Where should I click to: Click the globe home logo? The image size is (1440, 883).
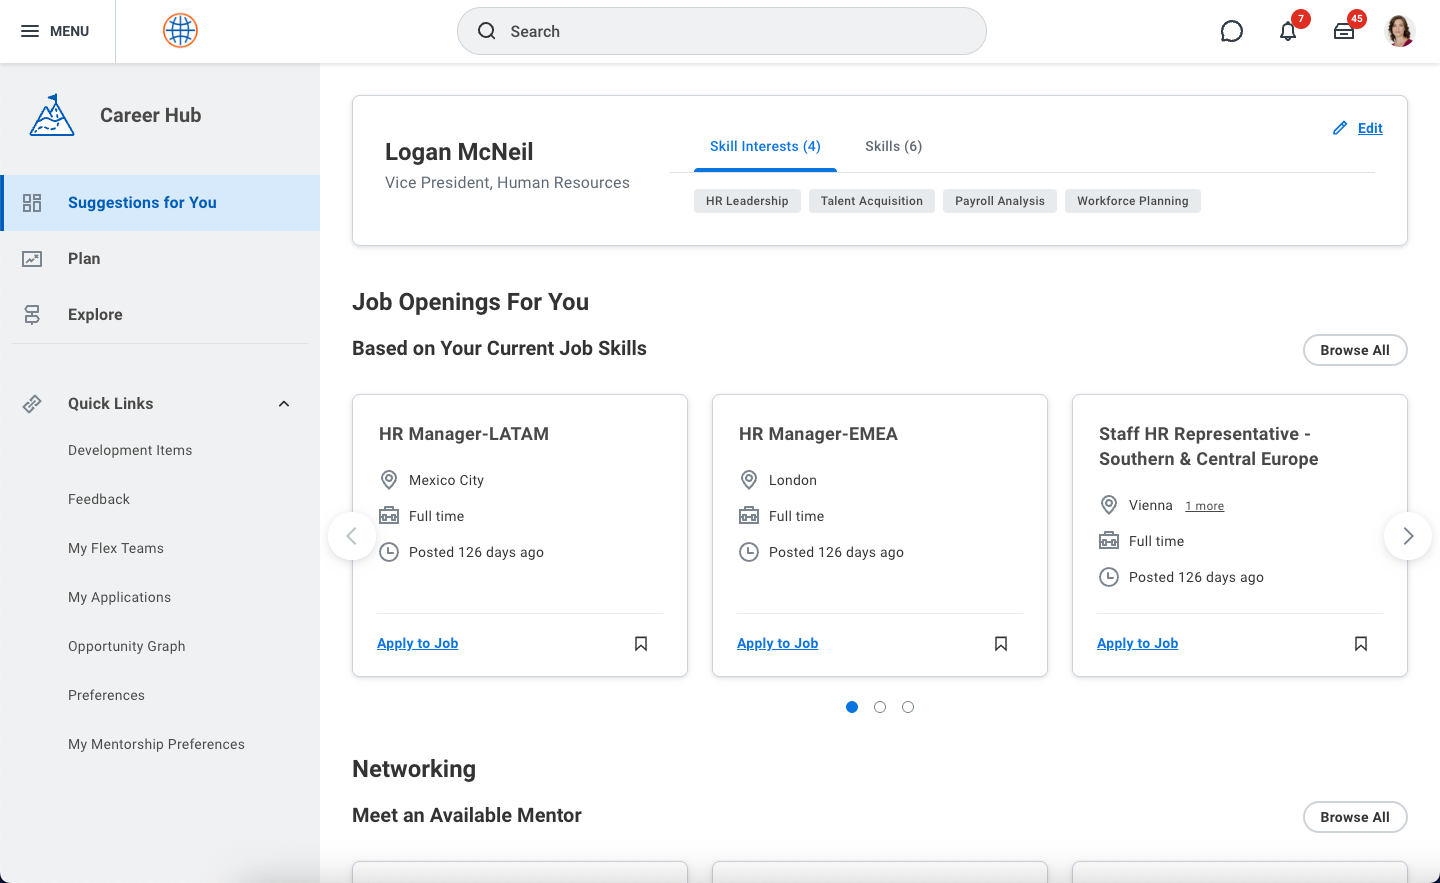click(180, 31)
